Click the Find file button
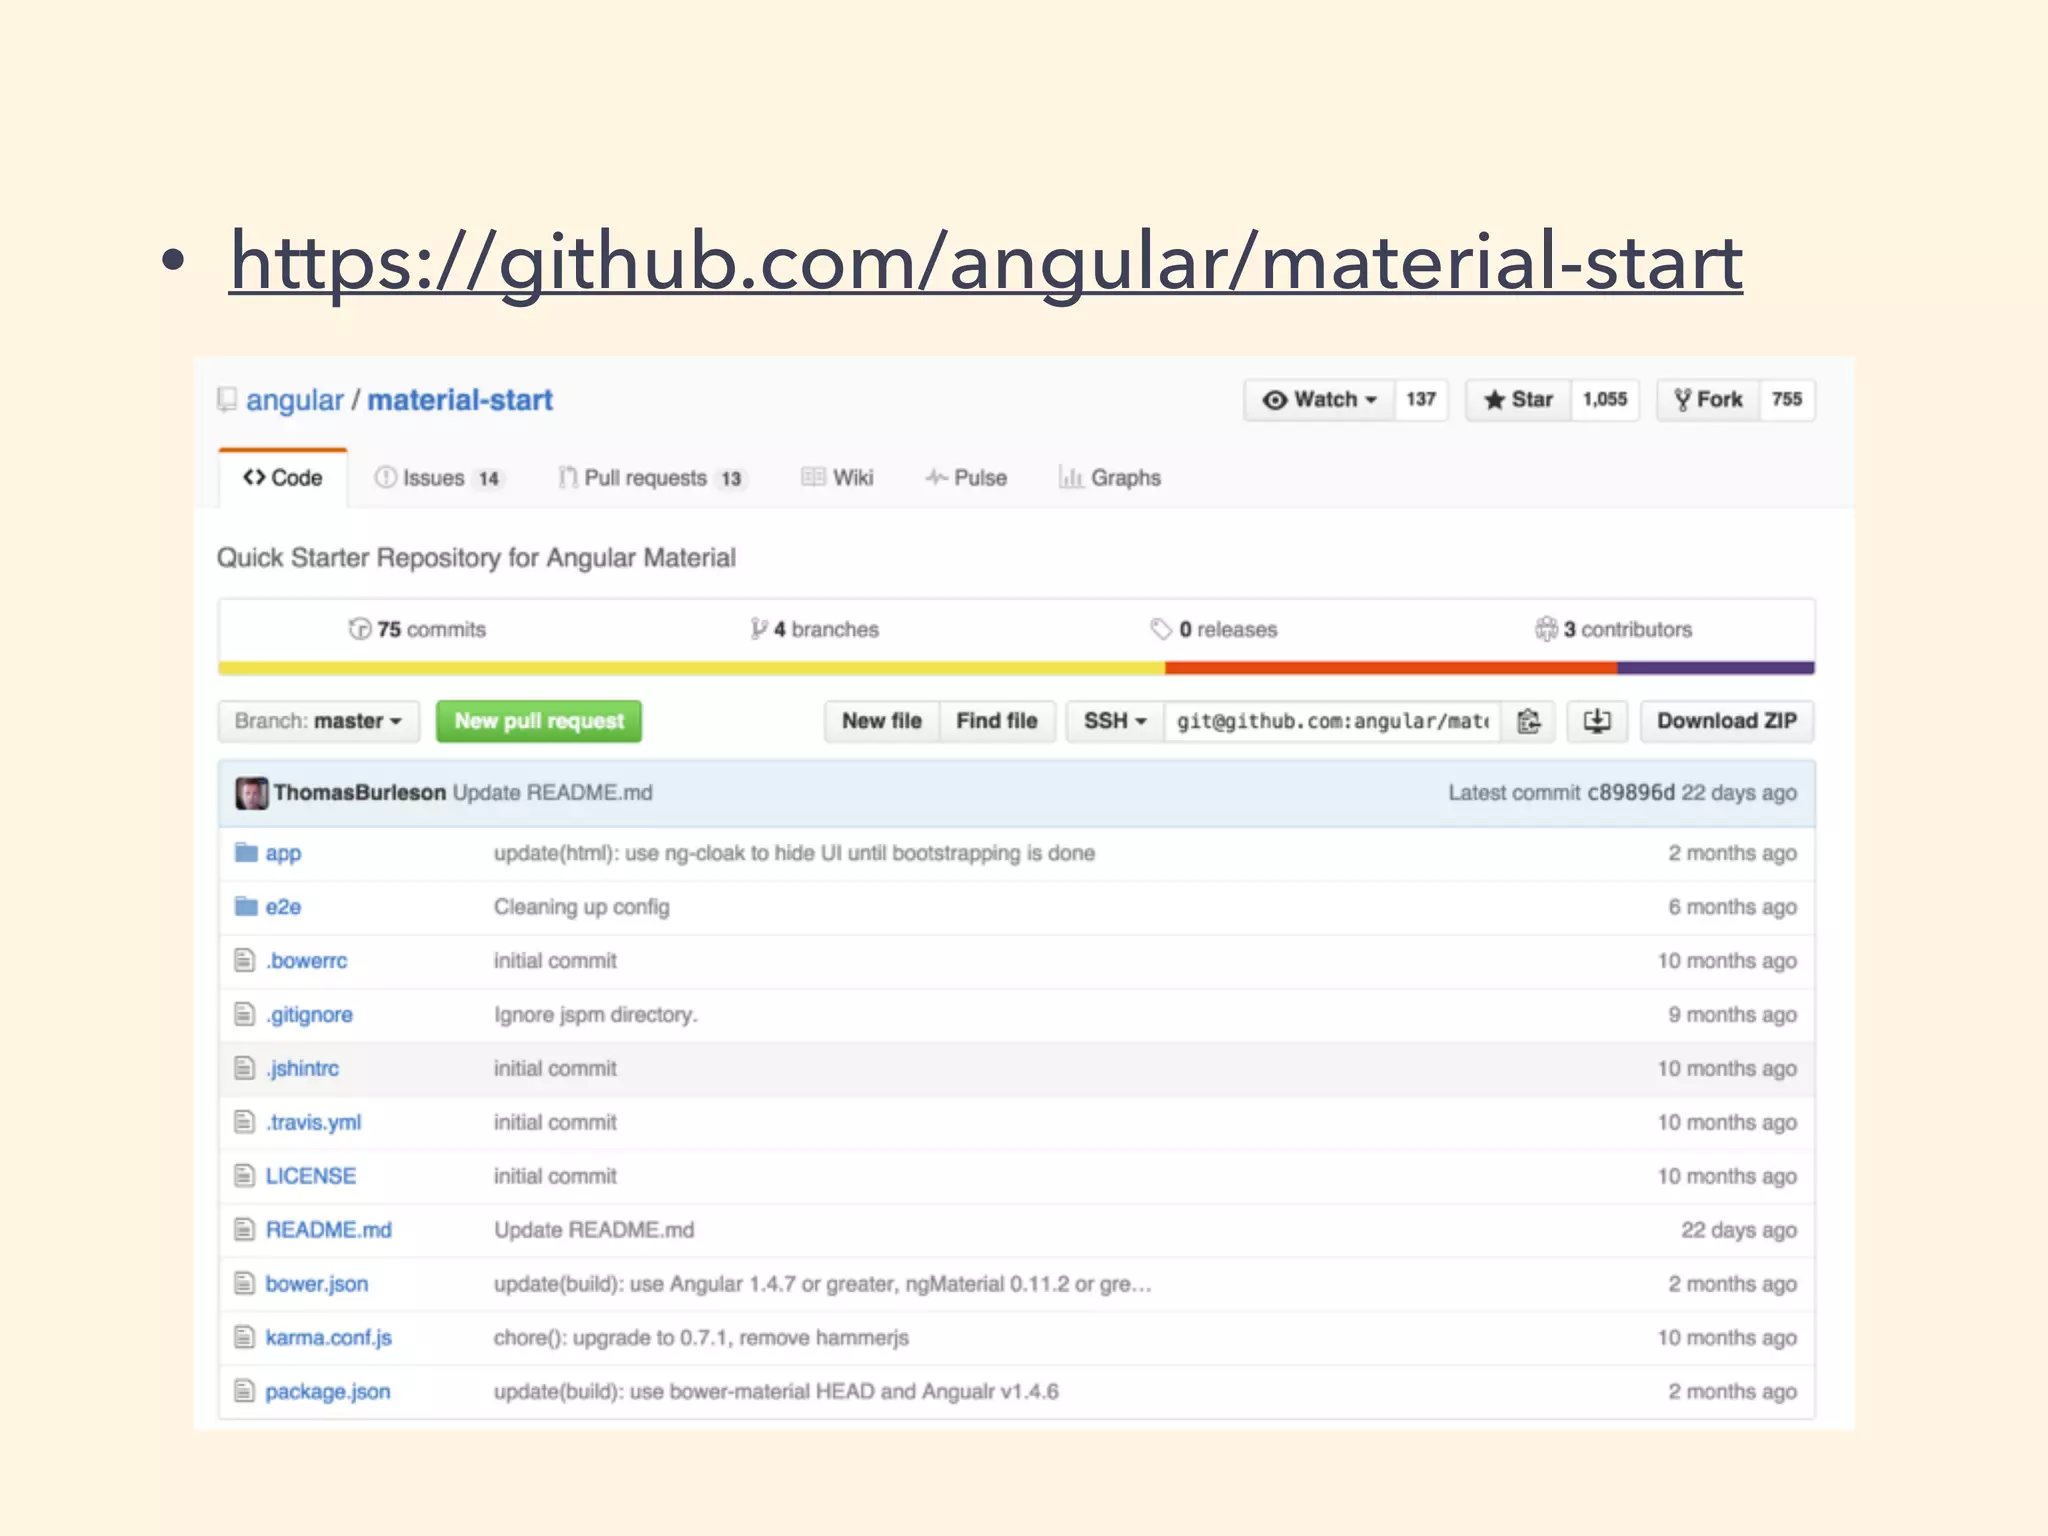The width and height of the screenshot is (2048, 1536). click(x=997, y=721)
